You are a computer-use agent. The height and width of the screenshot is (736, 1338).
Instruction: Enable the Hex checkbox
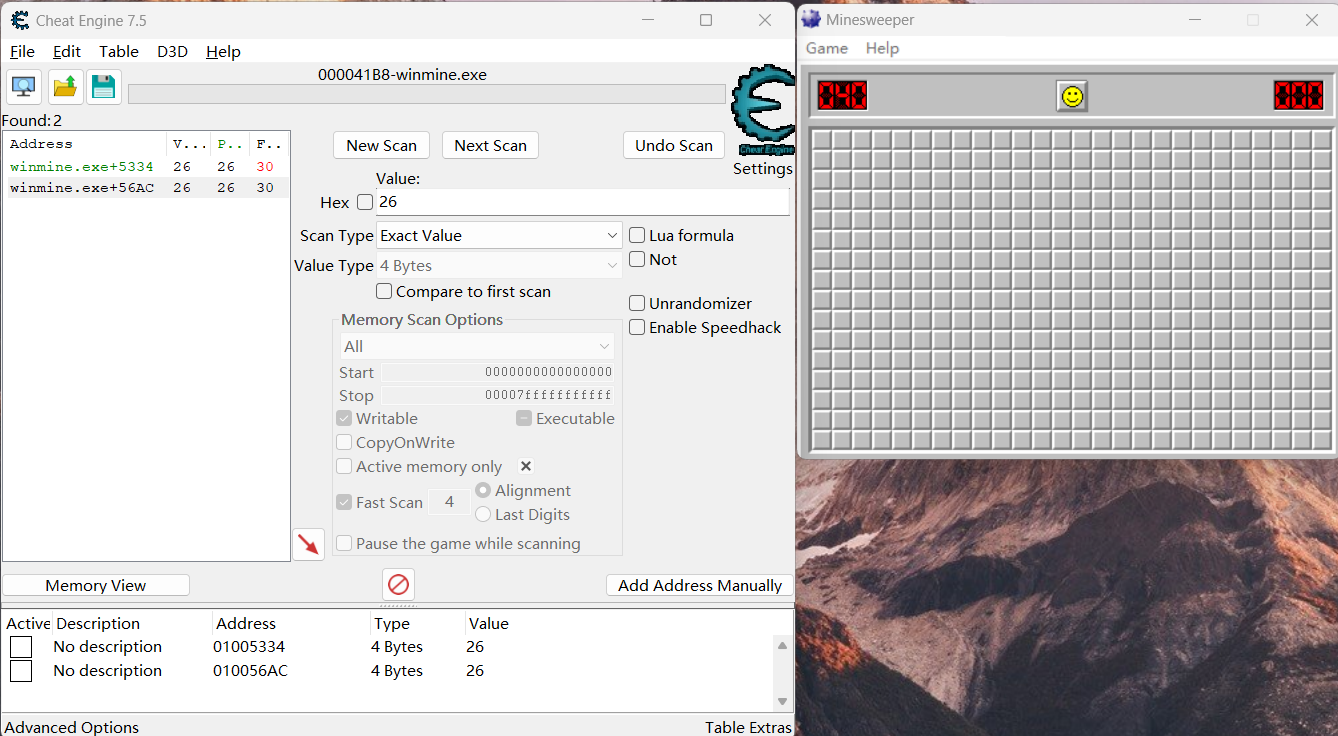click(365, 202)
